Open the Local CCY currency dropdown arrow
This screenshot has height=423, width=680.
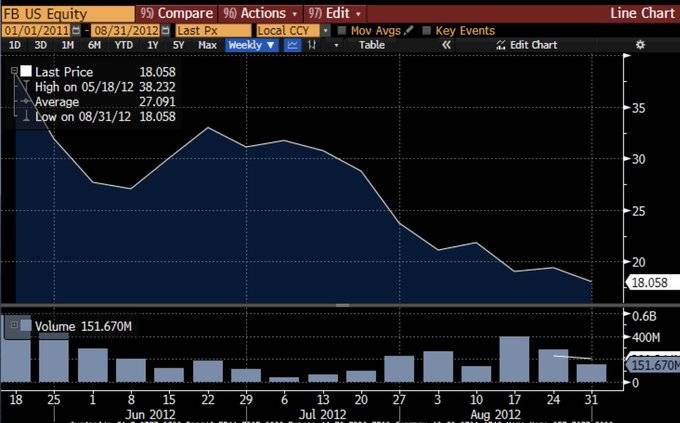pos(325,31)
